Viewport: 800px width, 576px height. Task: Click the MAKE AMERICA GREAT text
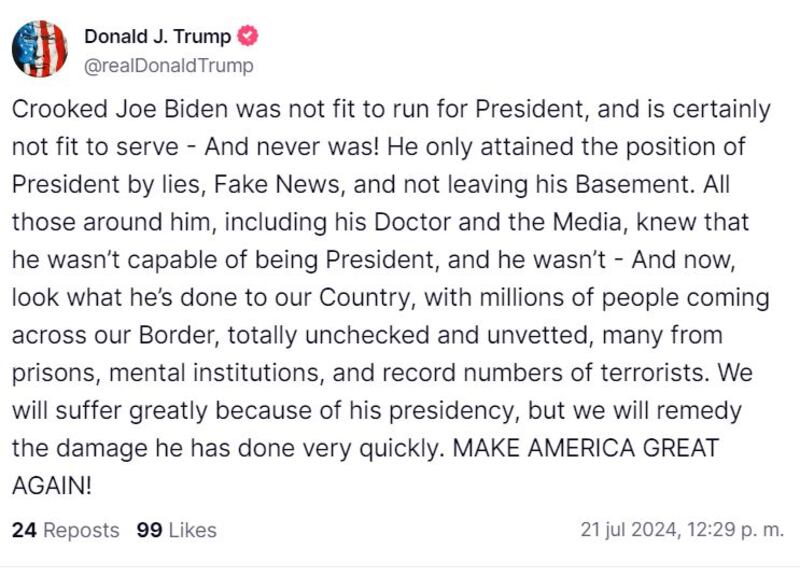coord(585,448)
